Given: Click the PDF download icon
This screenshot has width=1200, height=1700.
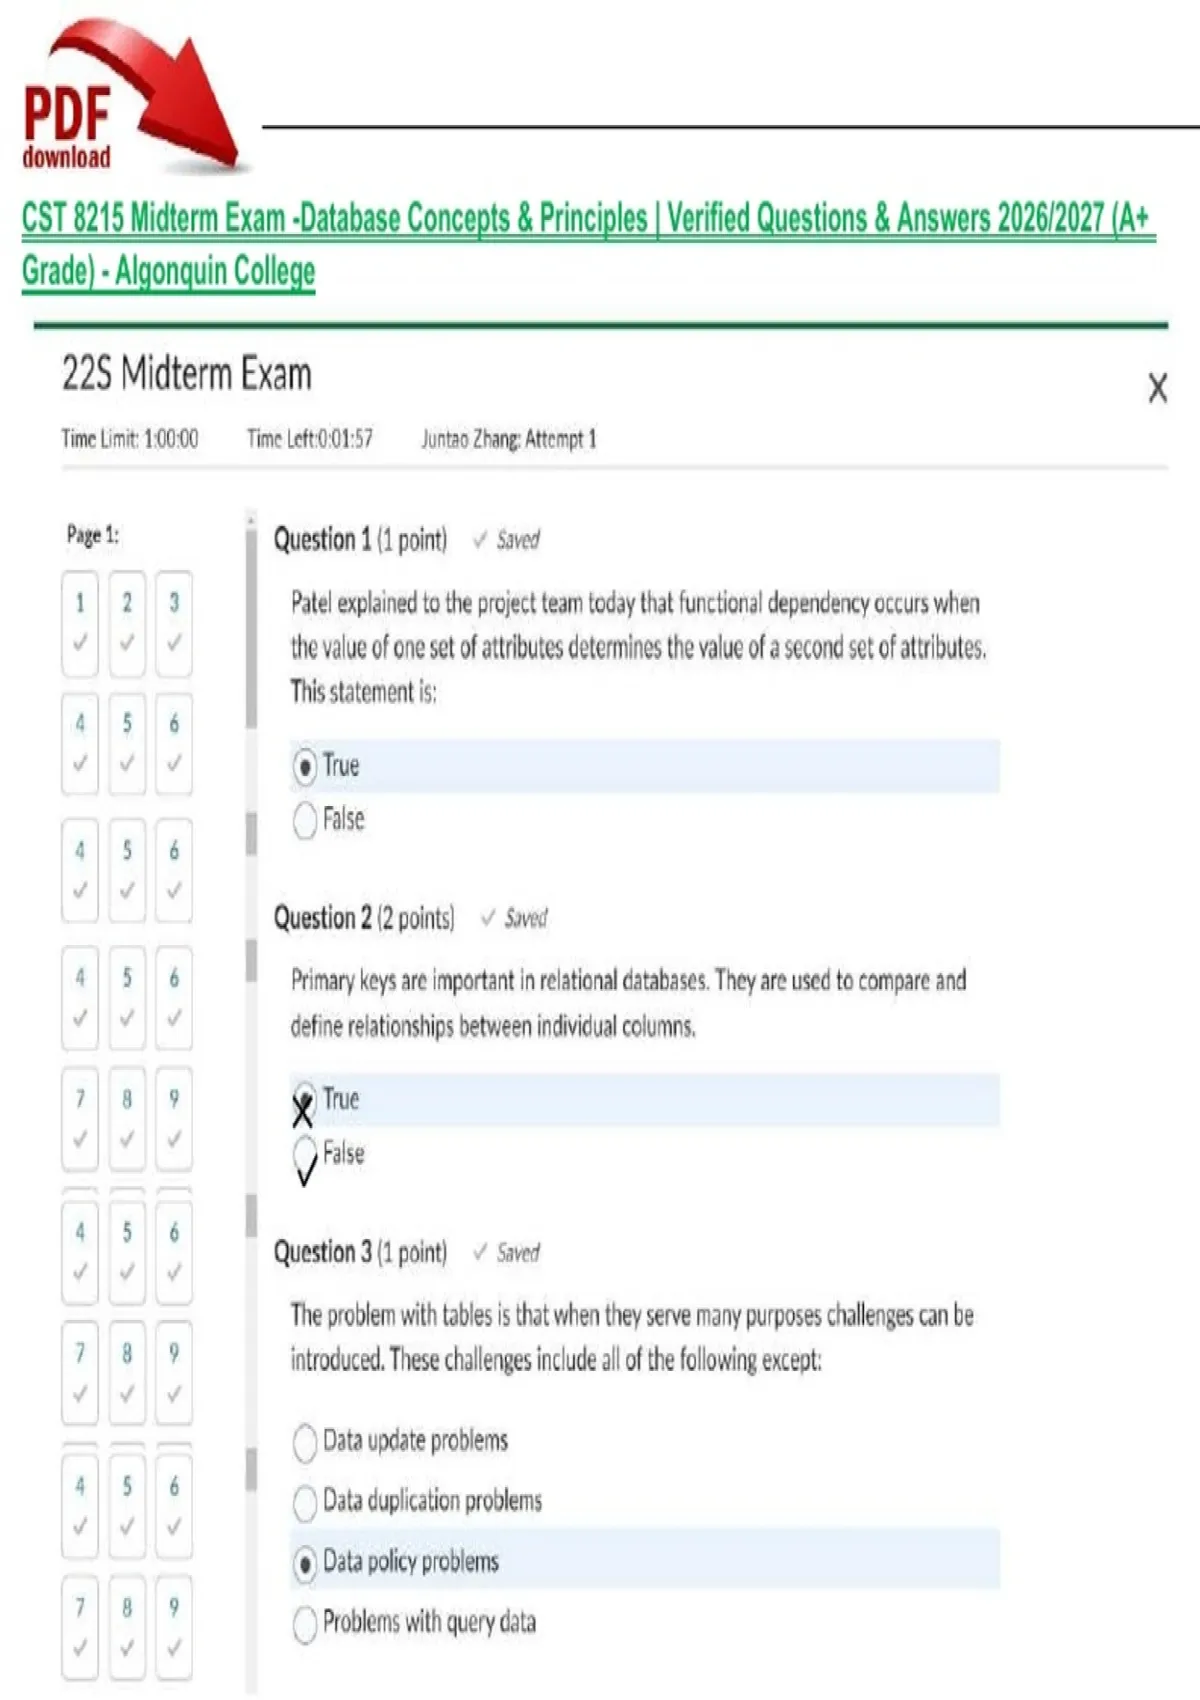Looking at the screenshot, I should pos(130,97).
